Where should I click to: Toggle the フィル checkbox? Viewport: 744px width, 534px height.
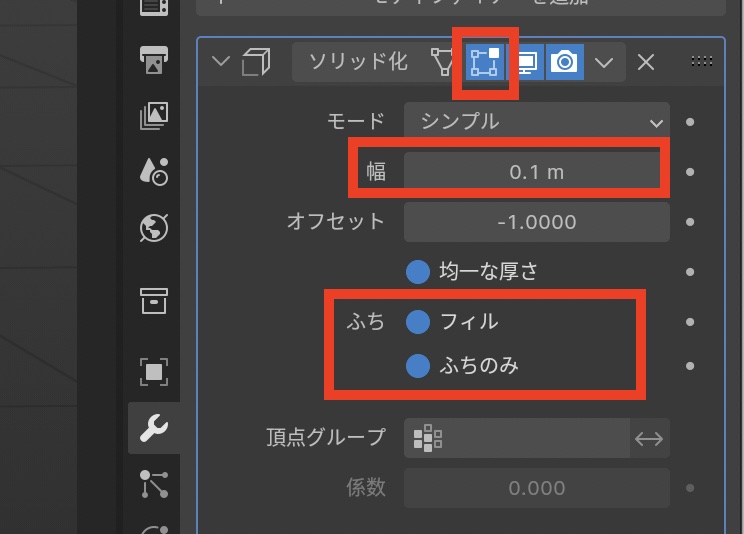click(418, 322)
